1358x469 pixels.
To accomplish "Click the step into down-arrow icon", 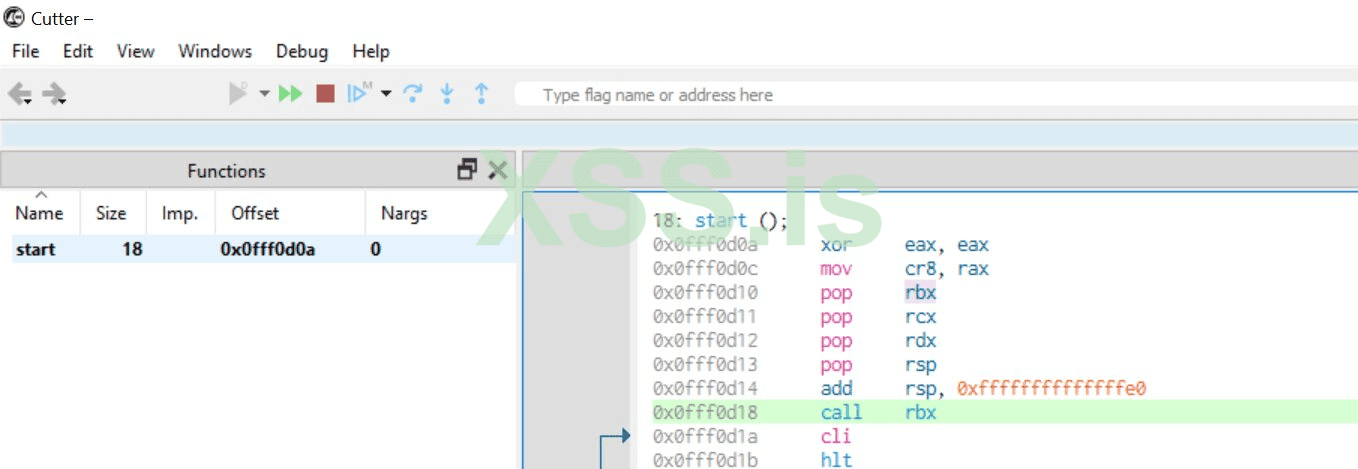I will tap(447, 93).
